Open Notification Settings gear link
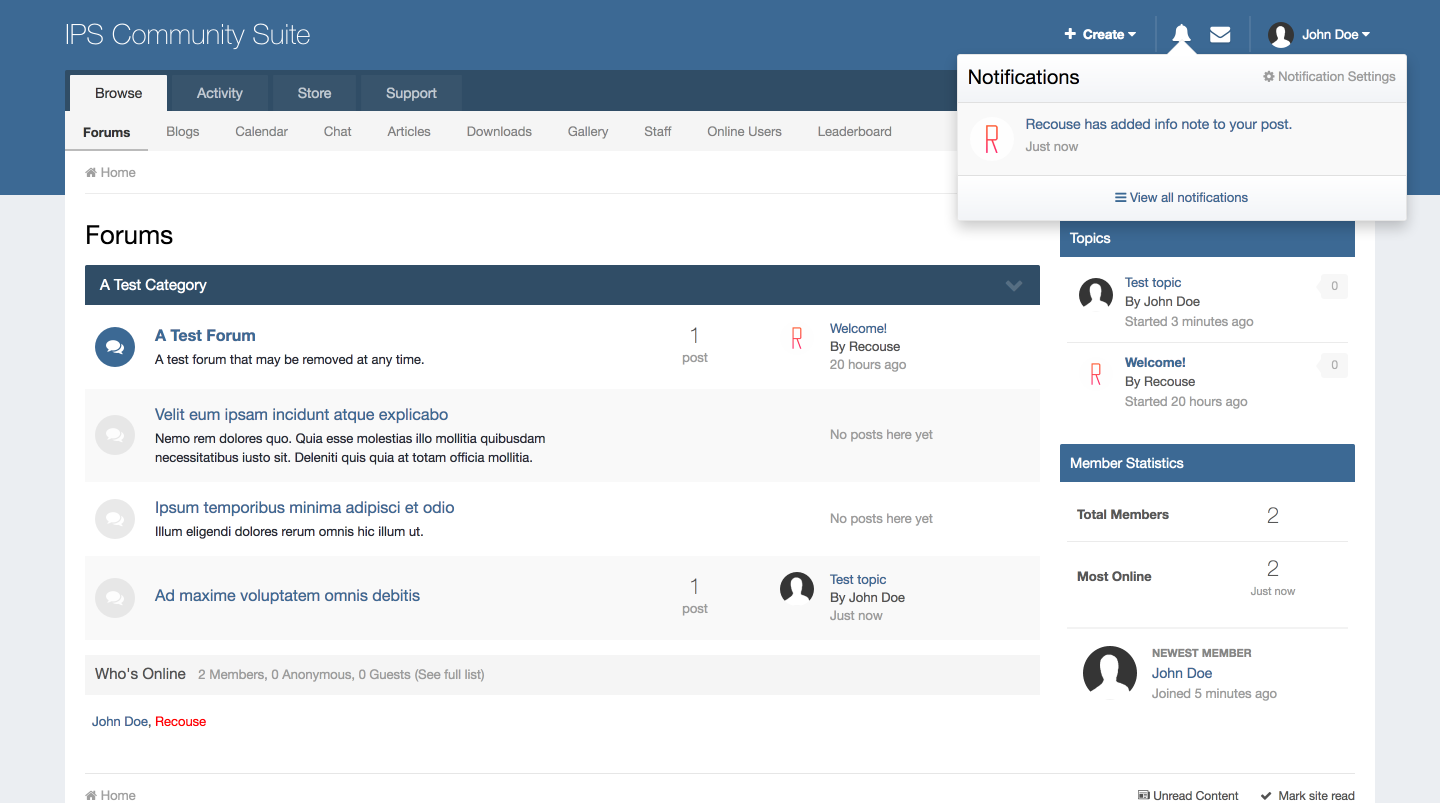This screenshot has width=1440, height=803. tap(1329, 77)
